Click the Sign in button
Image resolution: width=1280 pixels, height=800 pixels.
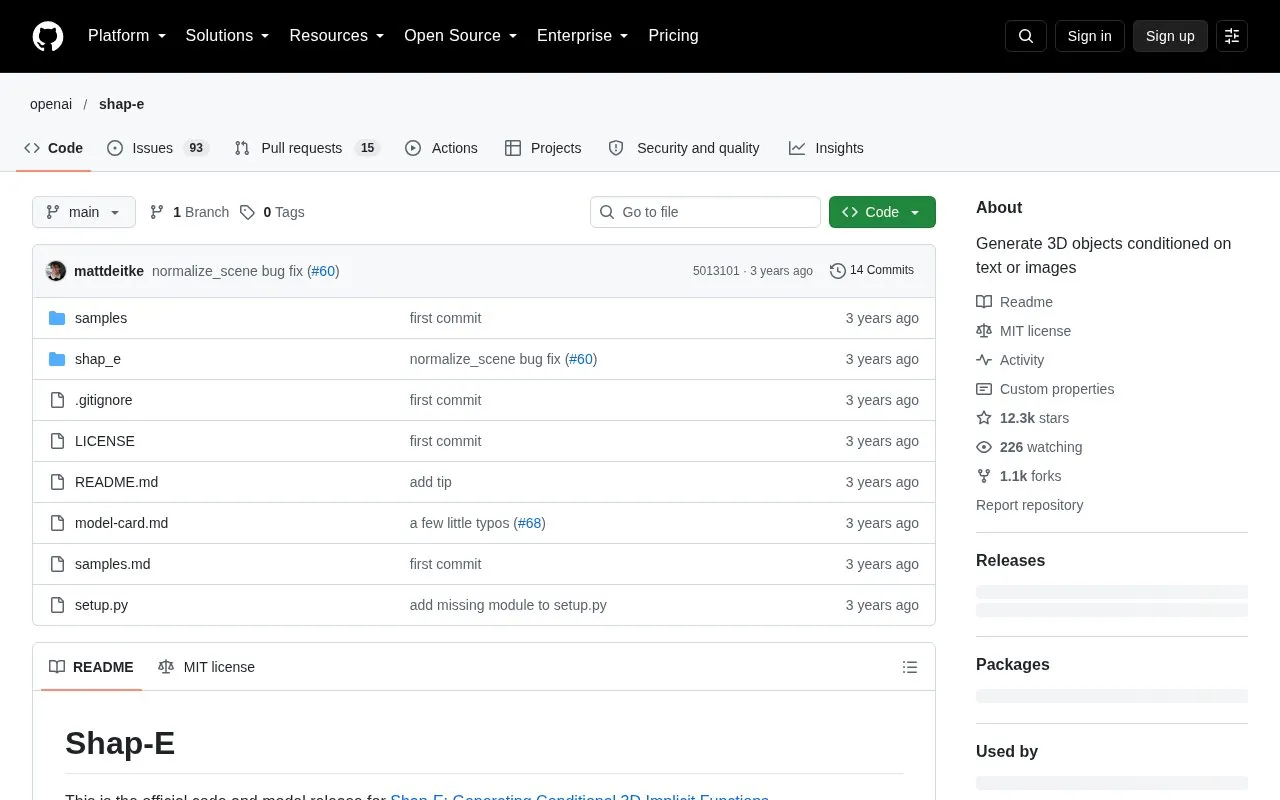pos(1089,36)
